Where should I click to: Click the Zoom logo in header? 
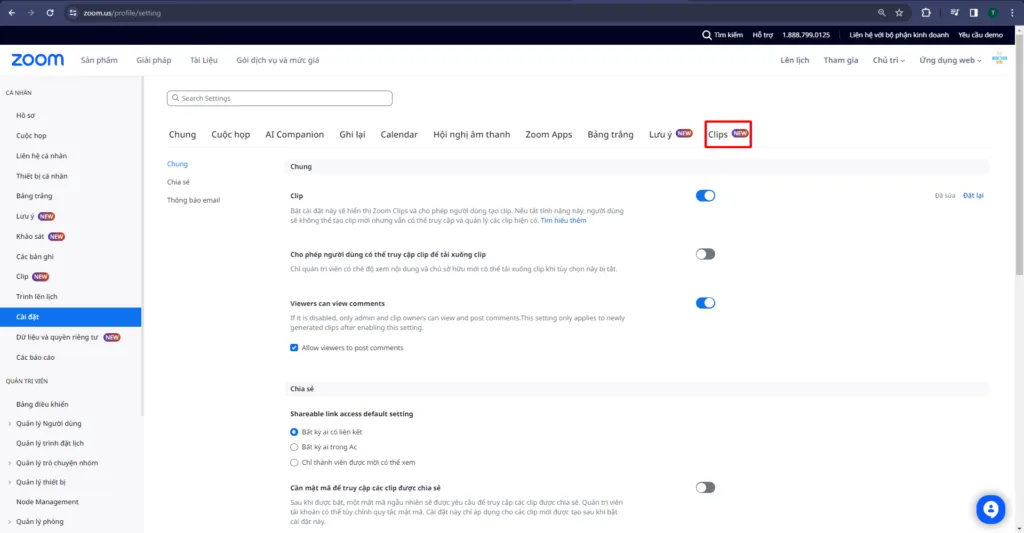pyautogui.click(x=37, y=60)
